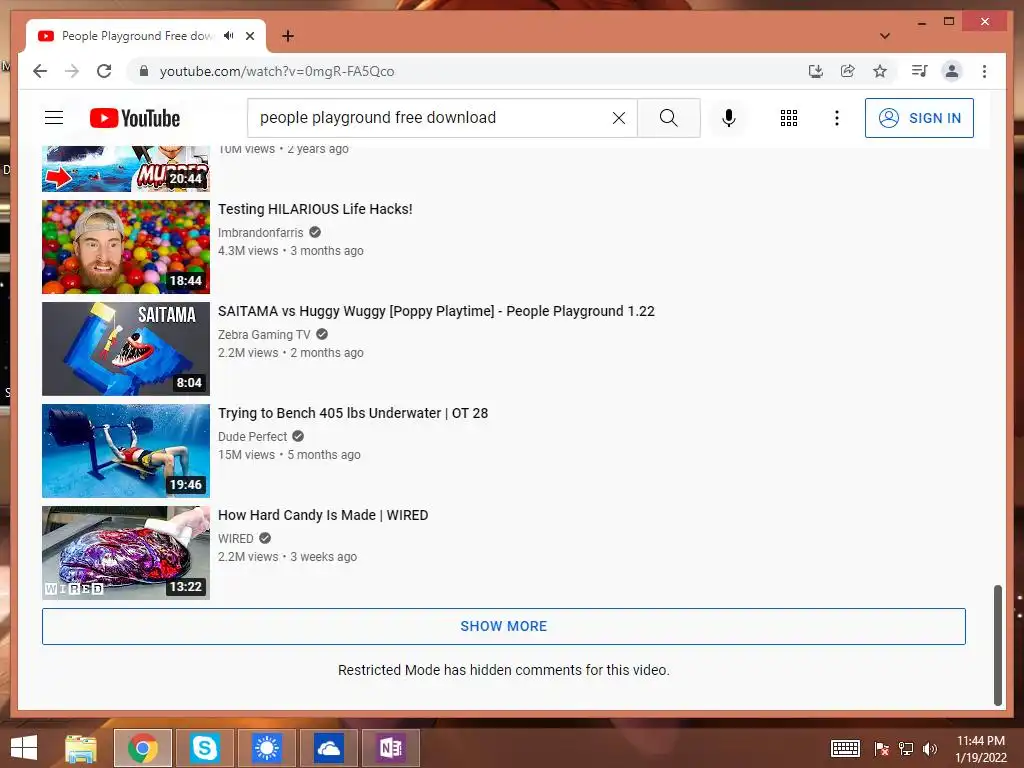Open the partial thumbnail showing 20:44
1024x768 pixels.
tap(126, 168)
